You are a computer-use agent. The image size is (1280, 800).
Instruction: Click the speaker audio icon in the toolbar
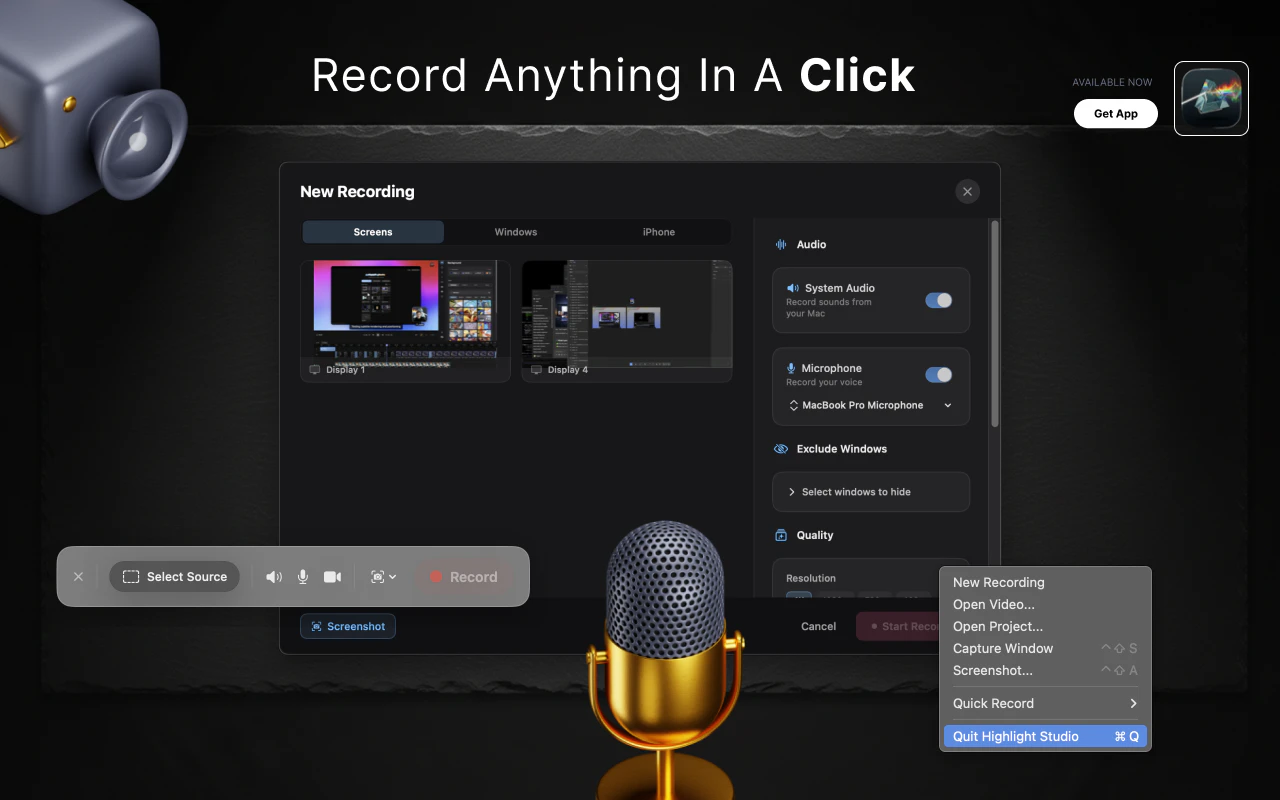tap(274, 576)
